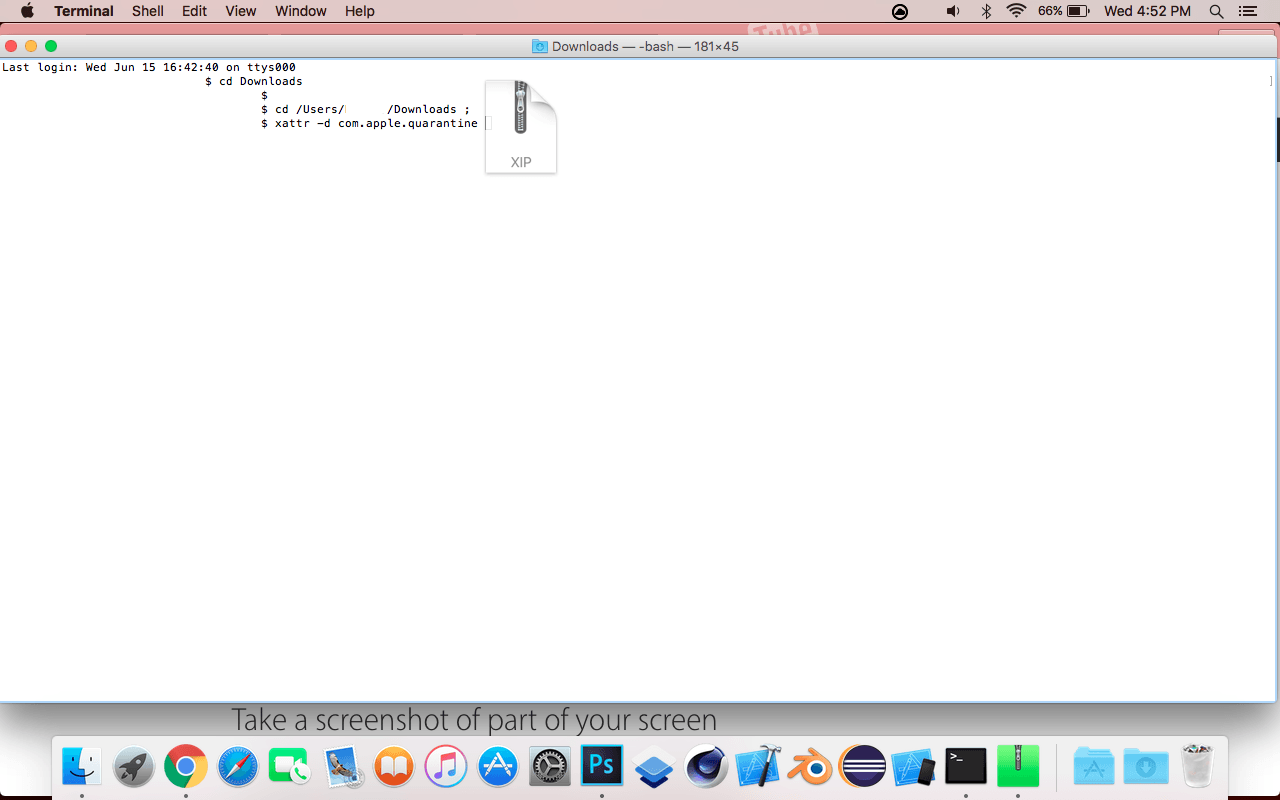
Task: Open the Edit menu in menu bar
Action: 194,11
